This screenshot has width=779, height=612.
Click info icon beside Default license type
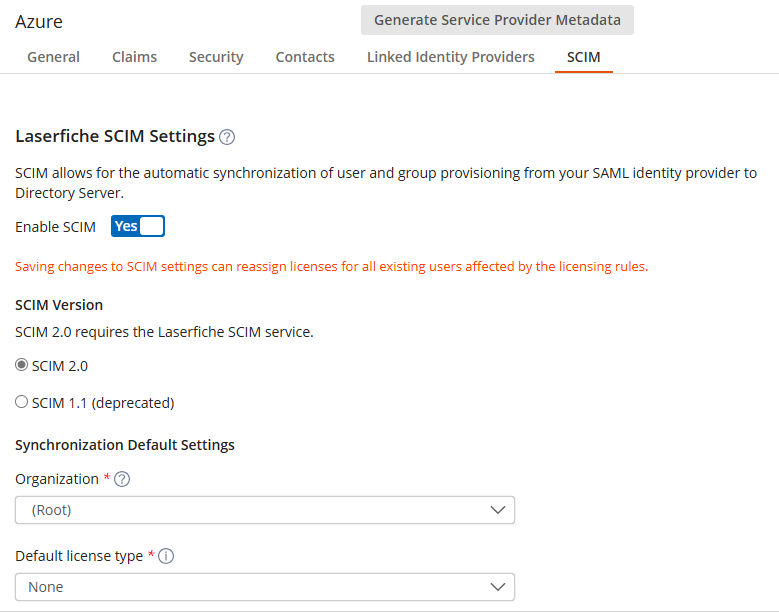166,556
